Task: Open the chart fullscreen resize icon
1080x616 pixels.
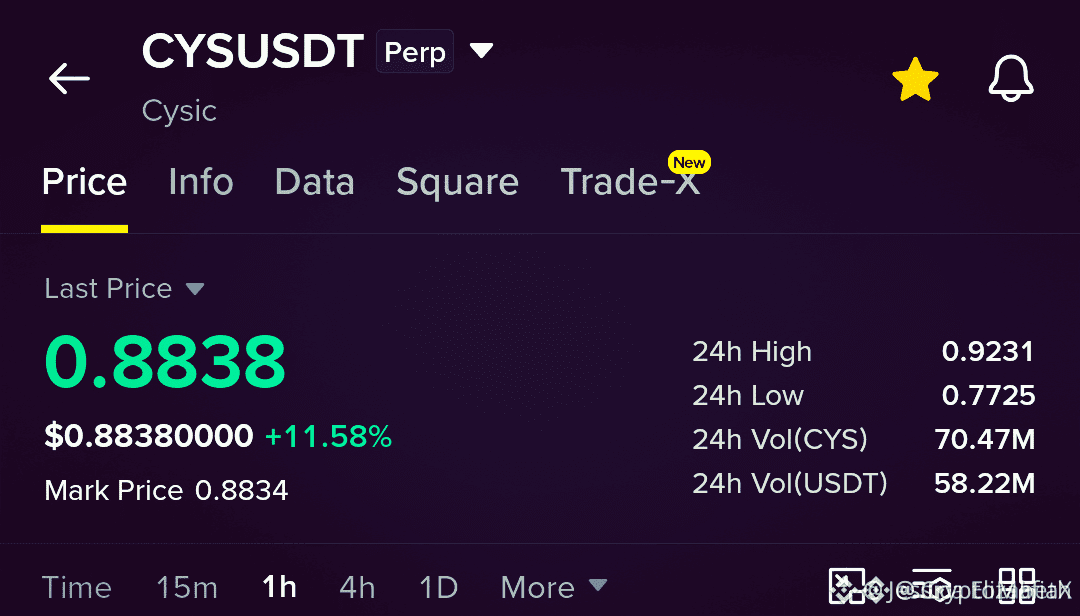Action: pyautogui.click(x=846, y=586)
